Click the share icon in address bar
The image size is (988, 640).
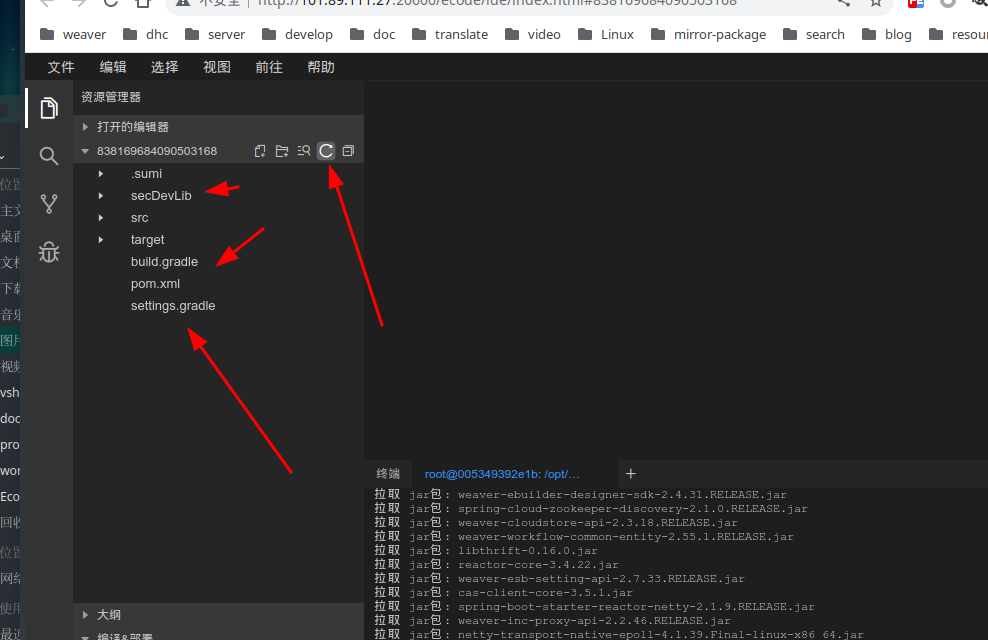pyautogui.click(x=844, y=3)
